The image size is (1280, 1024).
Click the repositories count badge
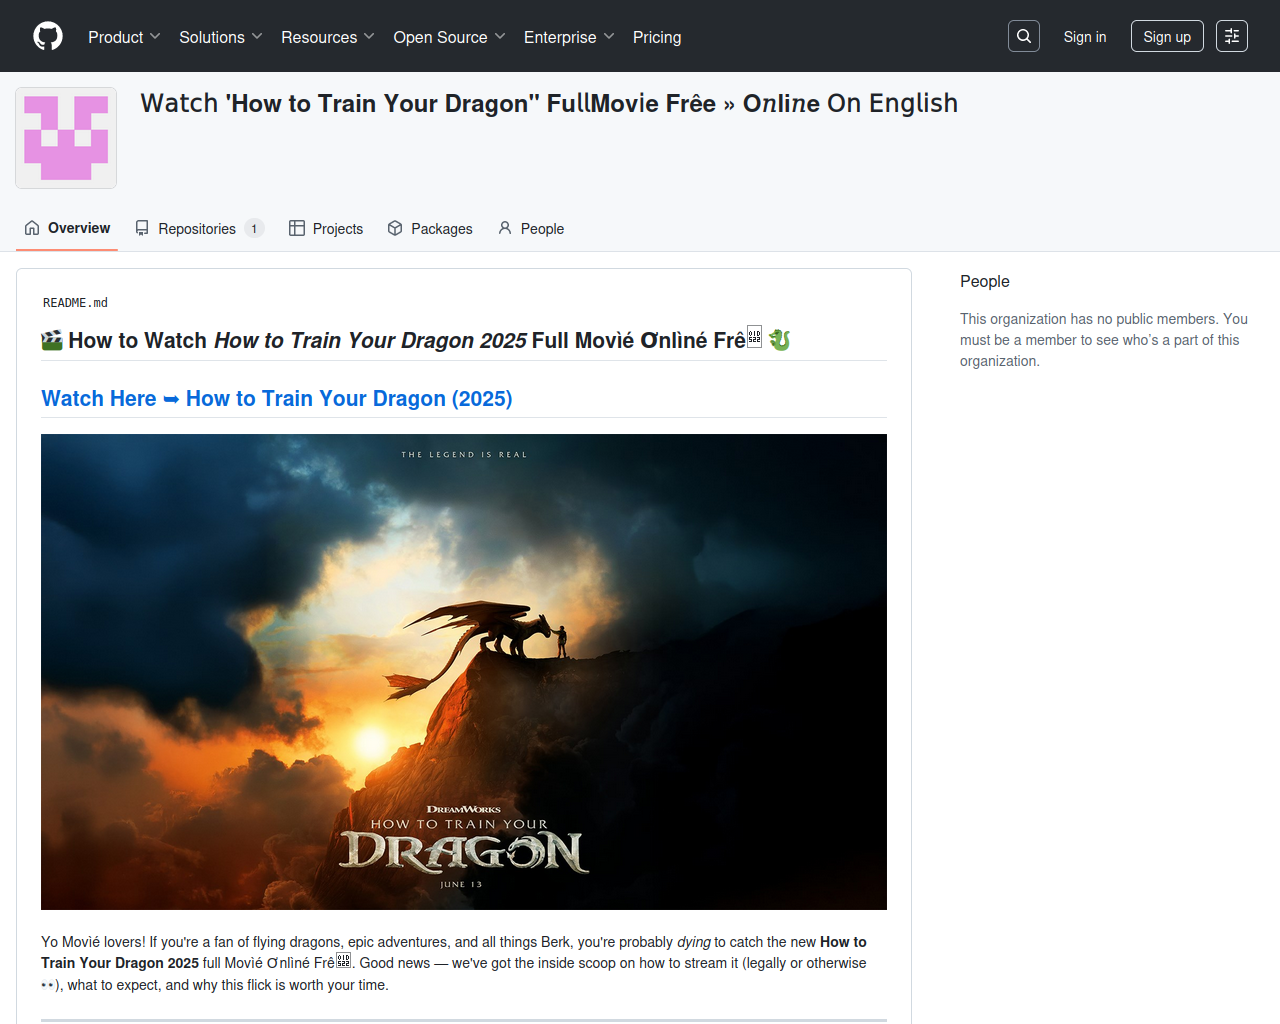pyautogui.click(x=254, y=229)
